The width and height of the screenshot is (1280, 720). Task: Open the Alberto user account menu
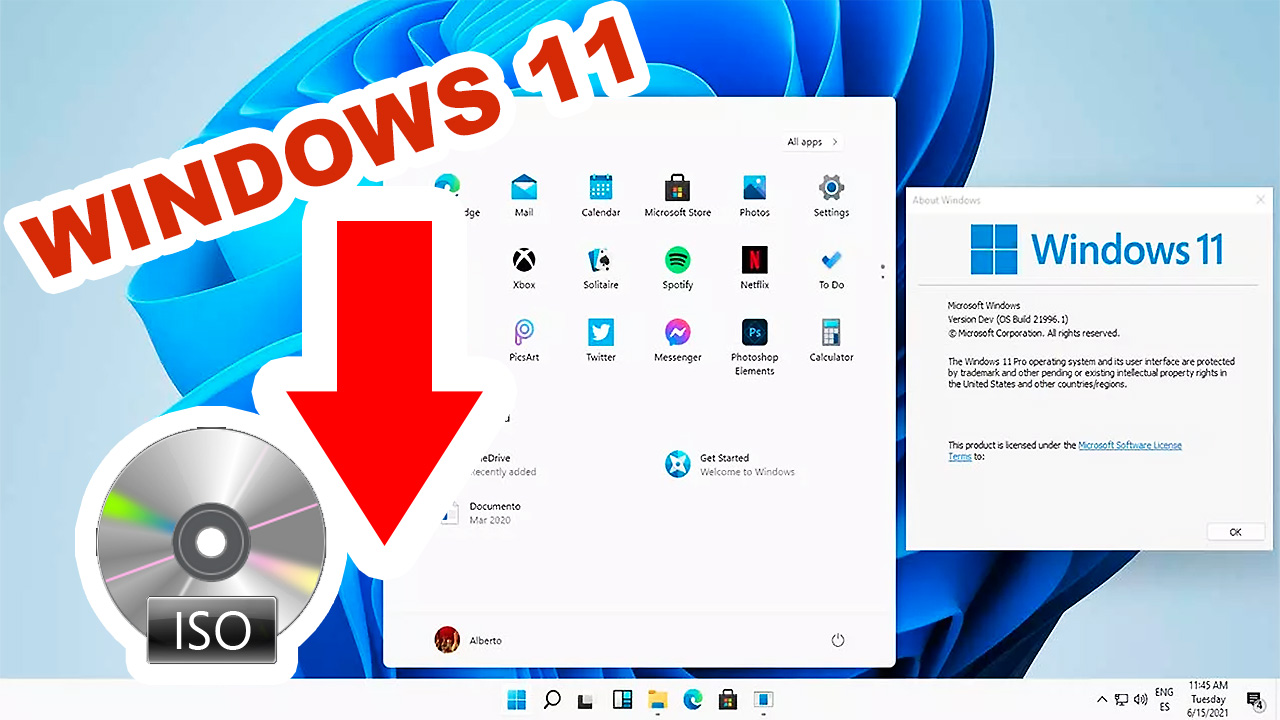[468, 640]
